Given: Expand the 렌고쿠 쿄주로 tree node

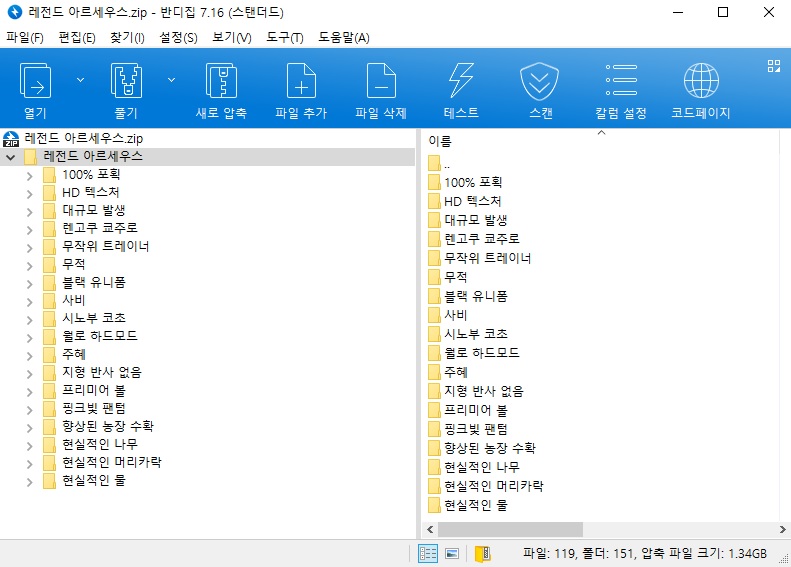Looking at the screenshot, I should pos(29,230).
